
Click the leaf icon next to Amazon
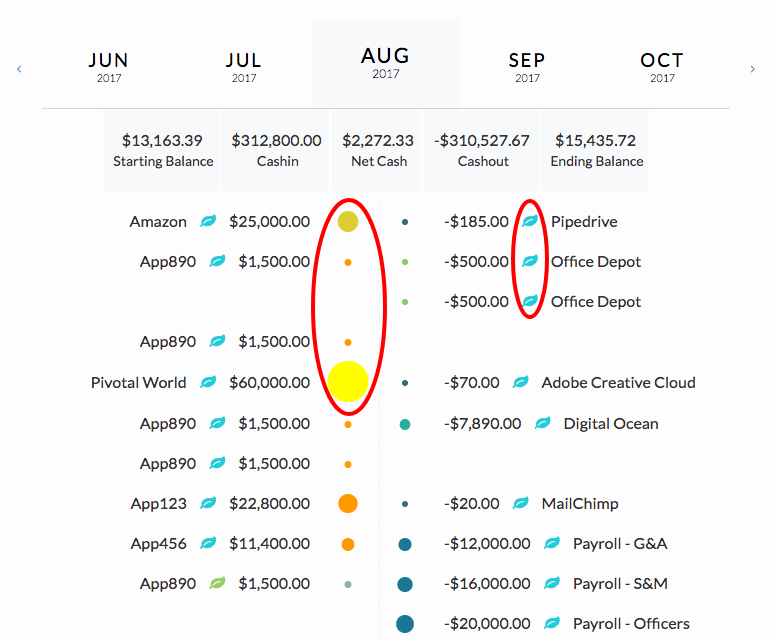(208, 221)
